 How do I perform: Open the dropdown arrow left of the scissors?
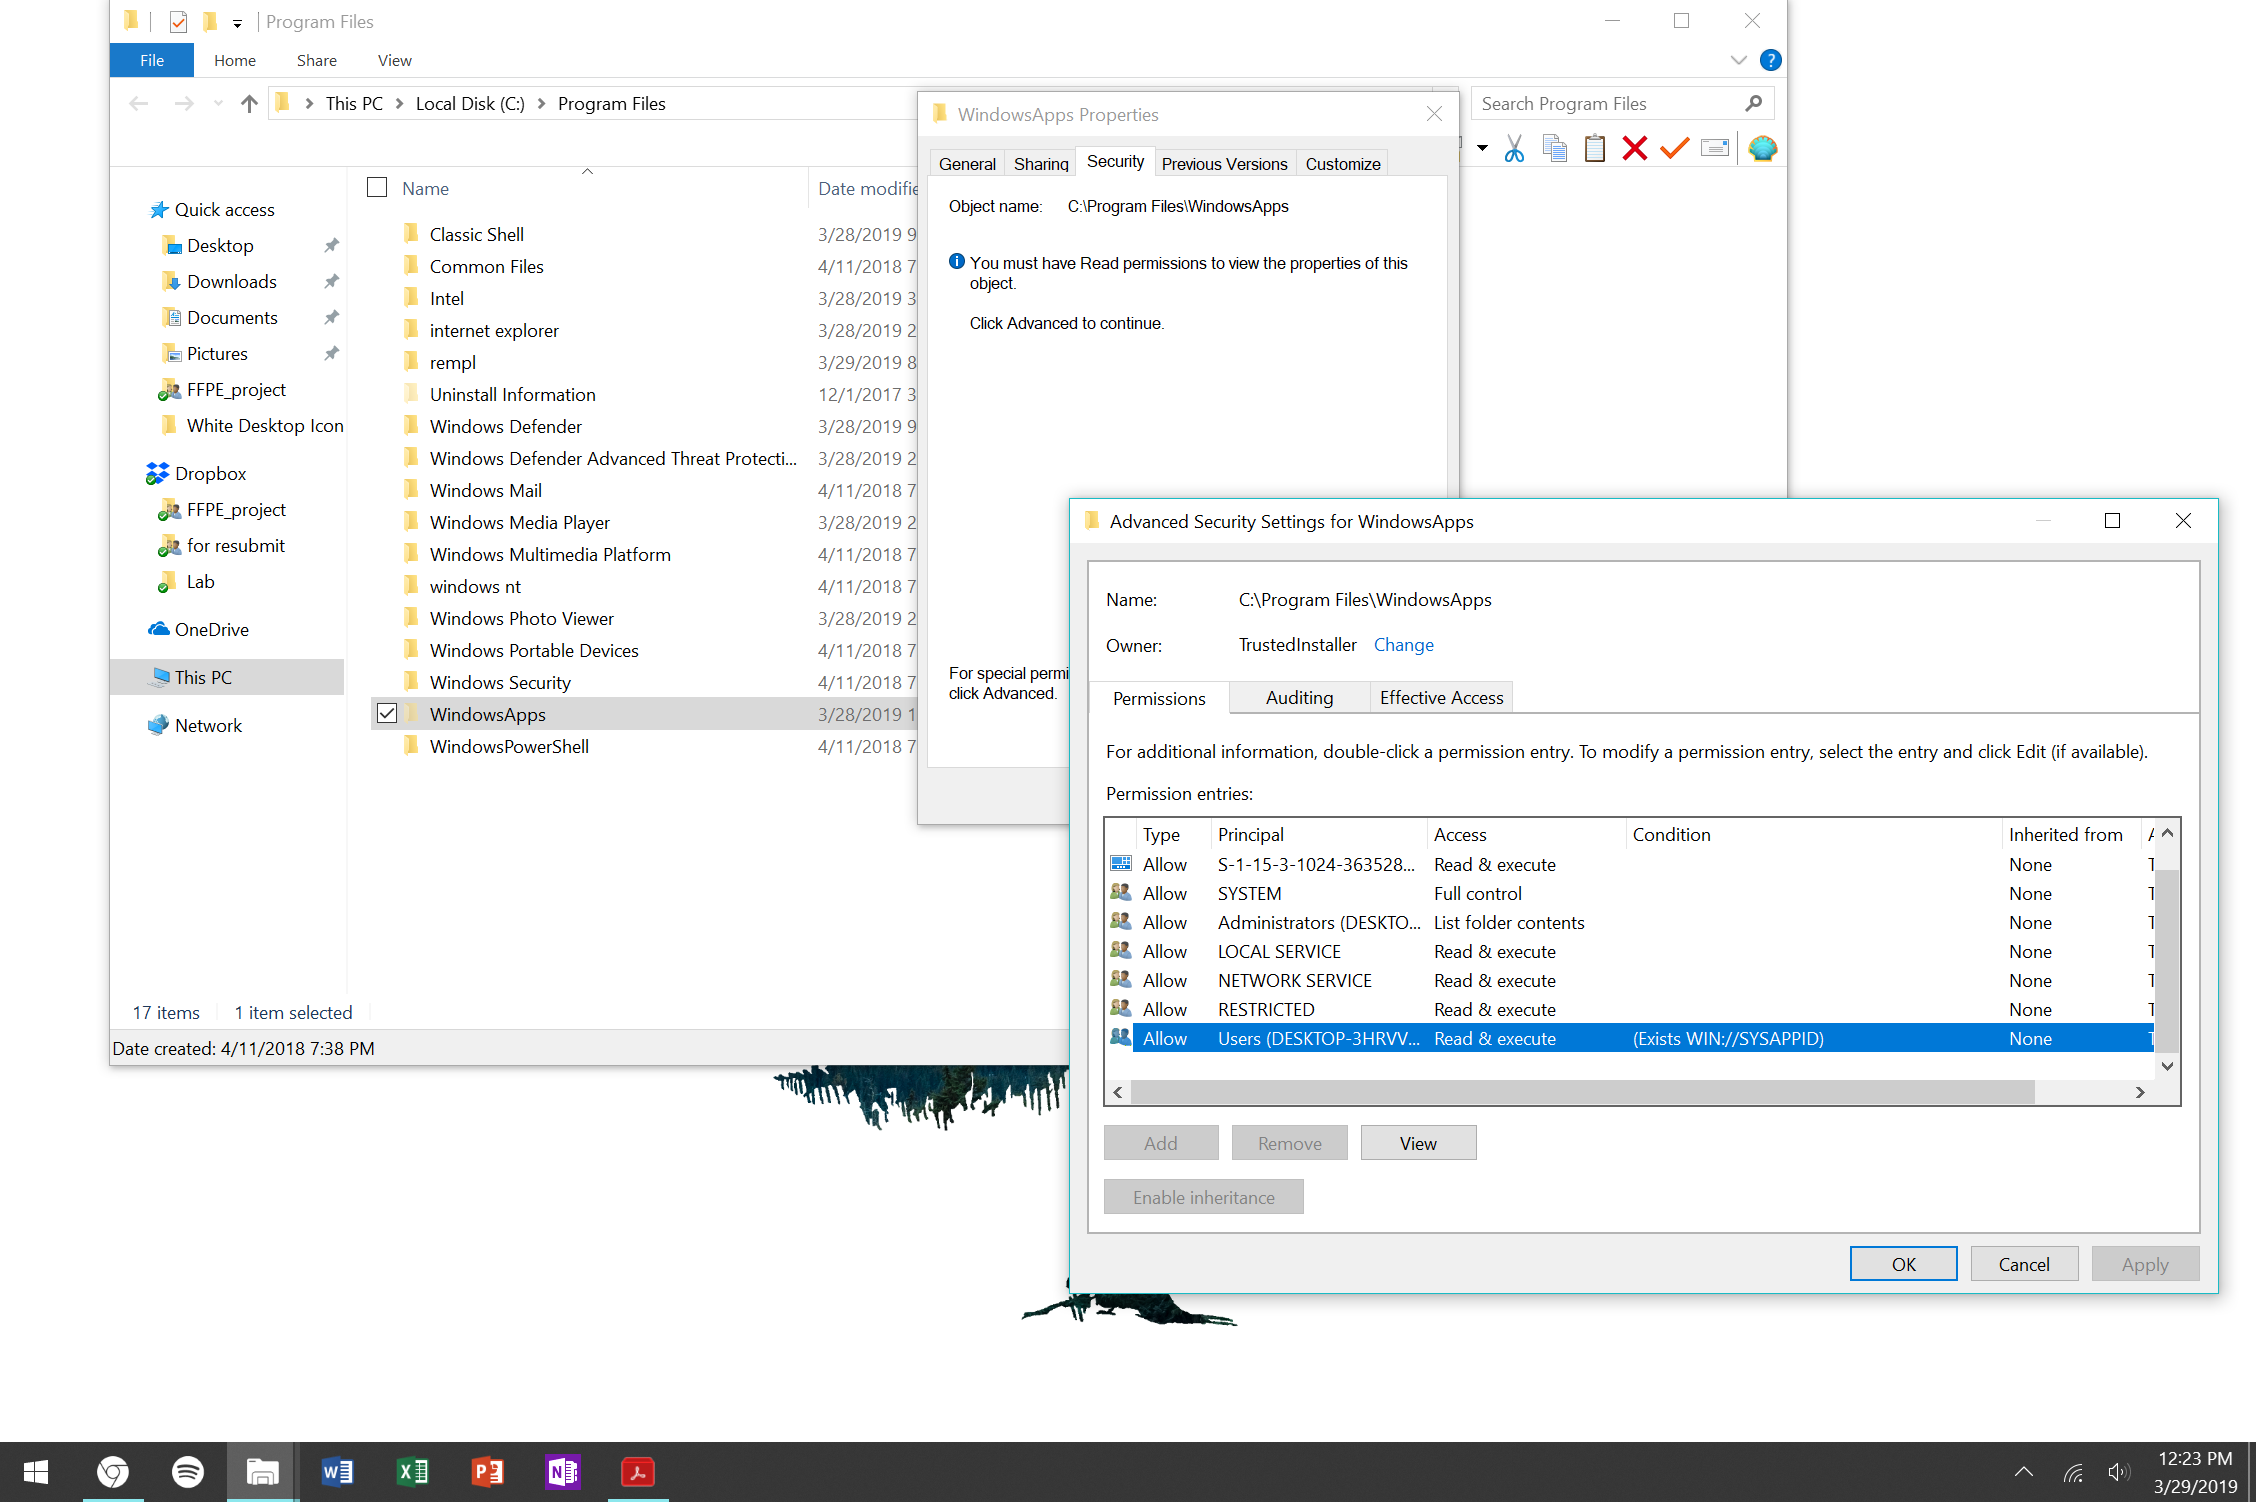[x=1482, y=149]
